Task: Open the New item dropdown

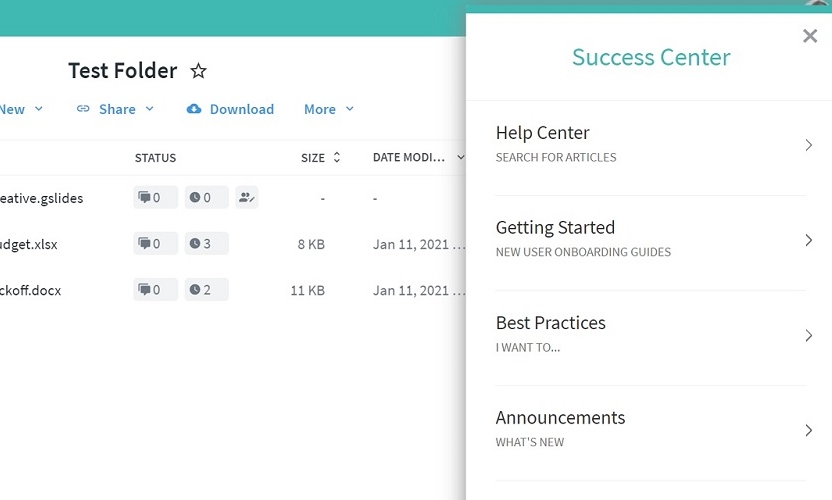Action: click(20, 109)
